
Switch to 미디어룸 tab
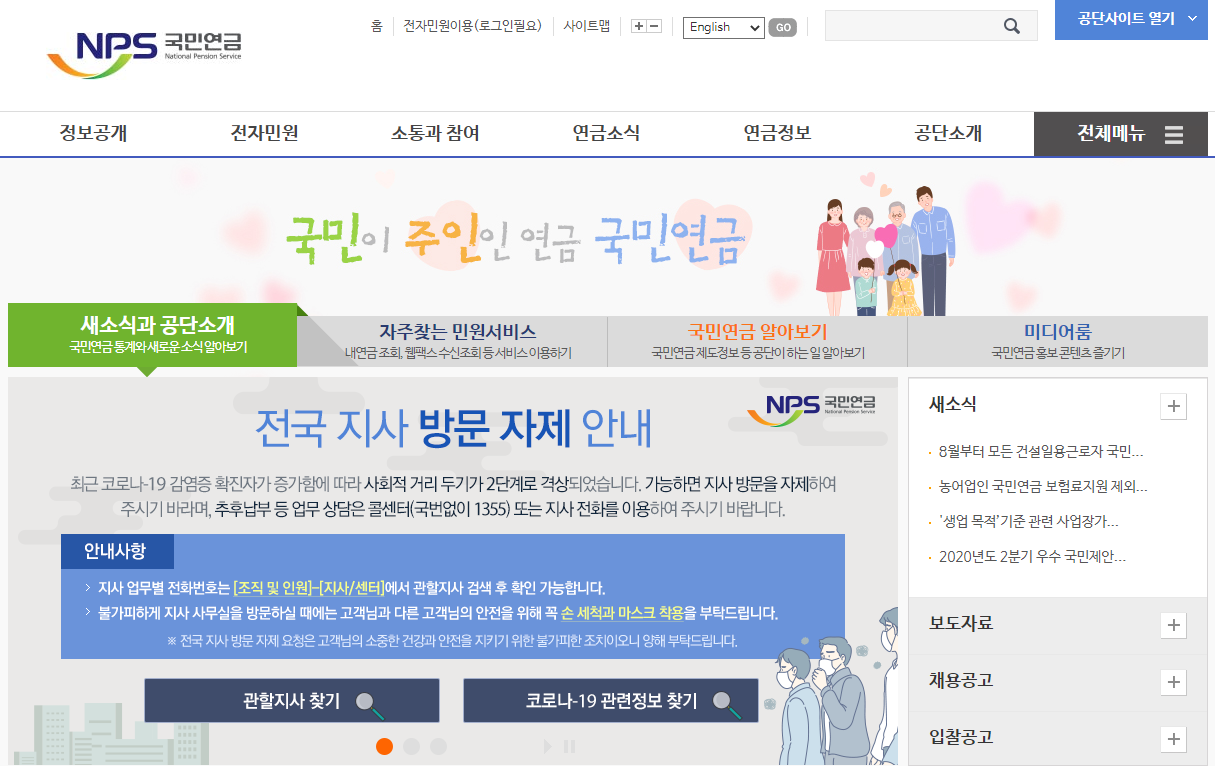tap(1058, 342)
